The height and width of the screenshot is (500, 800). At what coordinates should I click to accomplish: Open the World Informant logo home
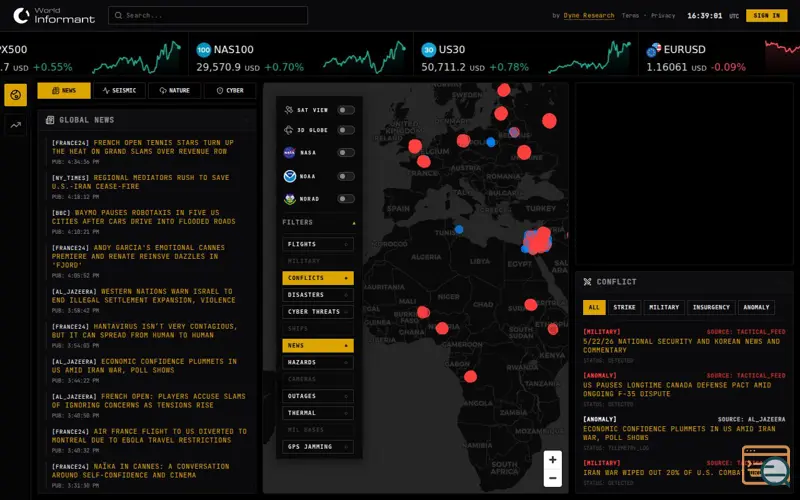(x=54, y=16)
